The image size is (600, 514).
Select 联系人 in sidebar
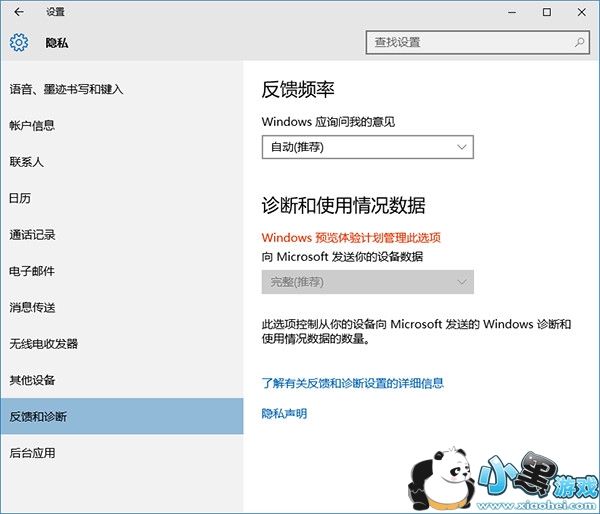(x=122, y=162)
